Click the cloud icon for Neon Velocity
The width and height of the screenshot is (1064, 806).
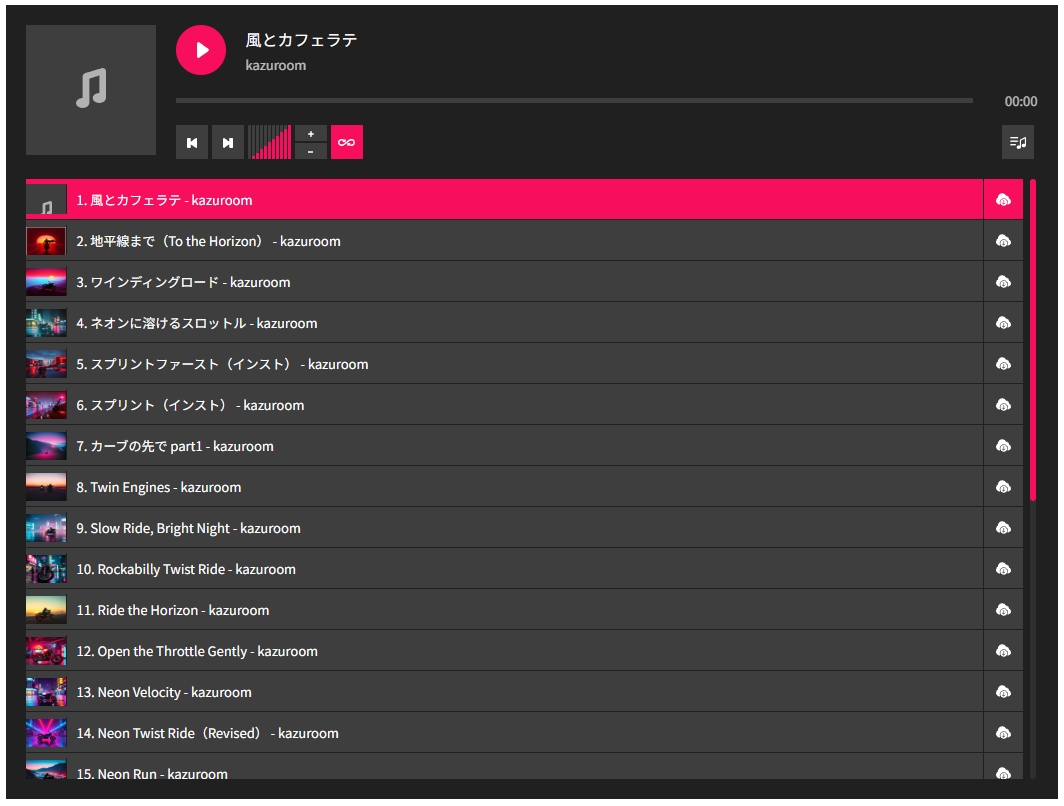pyautogui.click(x=1003, y=692)
